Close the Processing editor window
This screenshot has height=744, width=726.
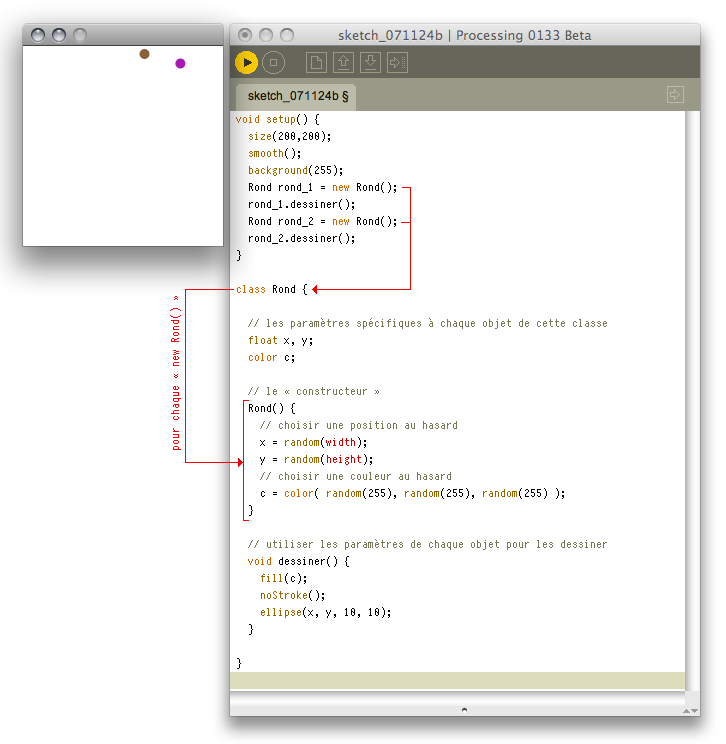(x=245, y=35)
